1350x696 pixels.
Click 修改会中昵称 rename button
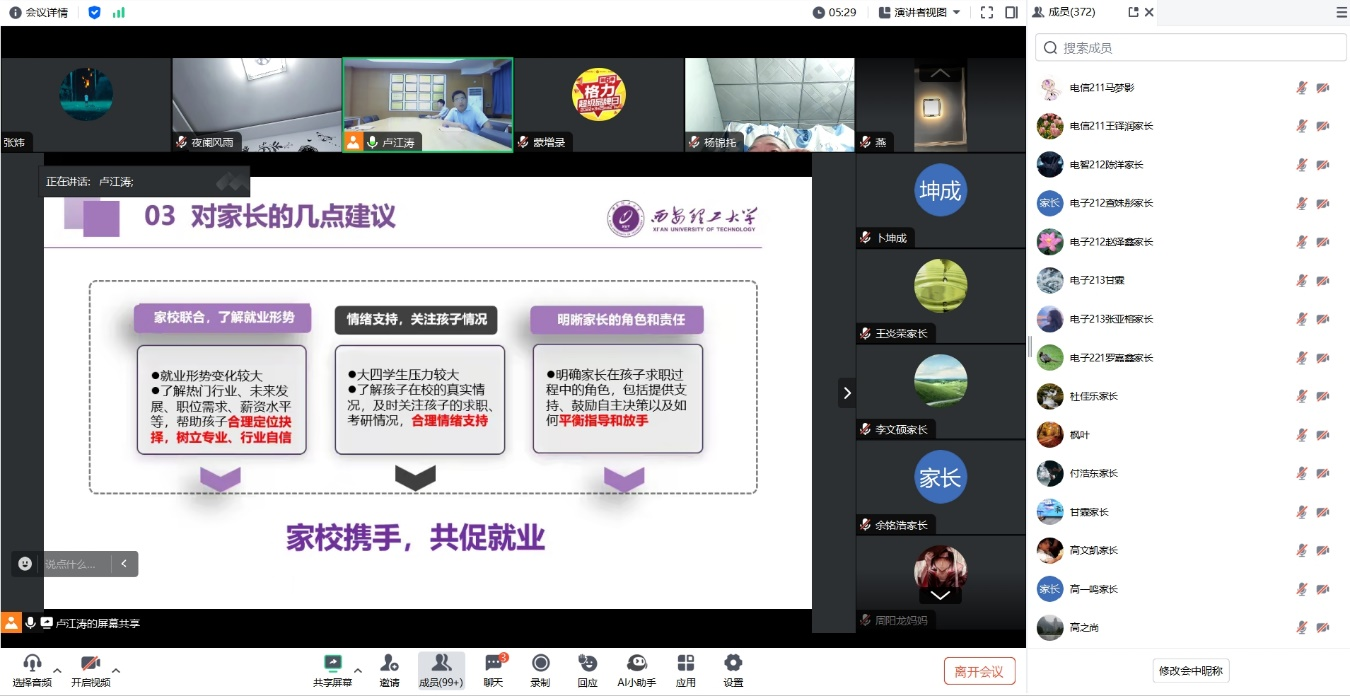tap(1190, 671)
